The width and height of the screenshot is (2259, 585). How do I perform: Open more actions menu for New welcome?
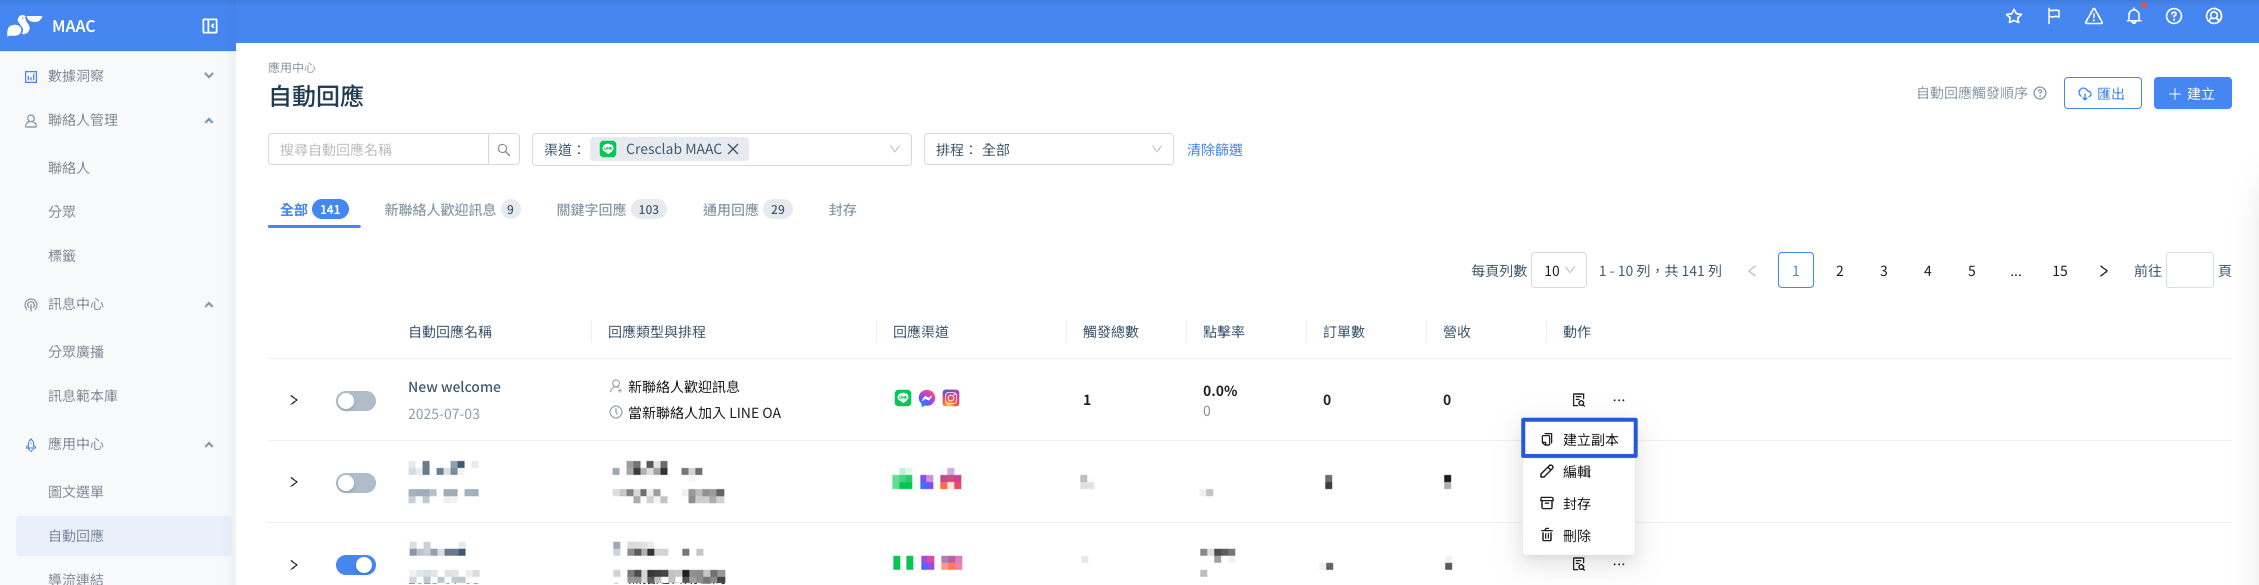(1619, 400)
